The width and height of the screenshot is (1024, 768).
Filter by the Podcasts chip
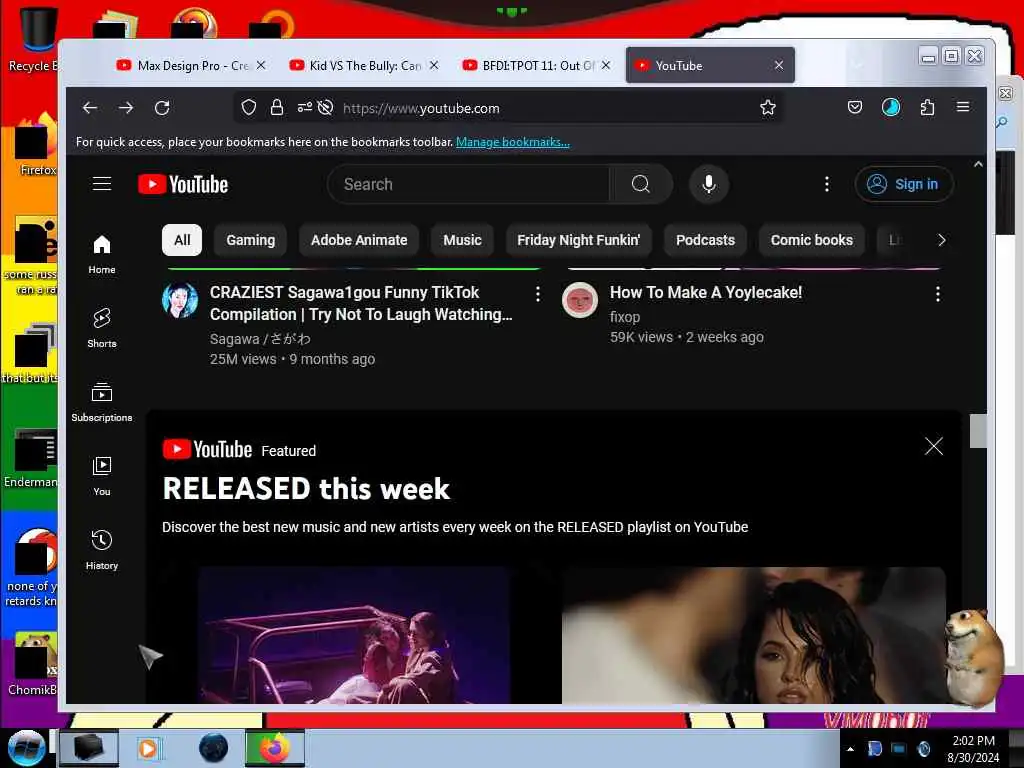point(705,240)
